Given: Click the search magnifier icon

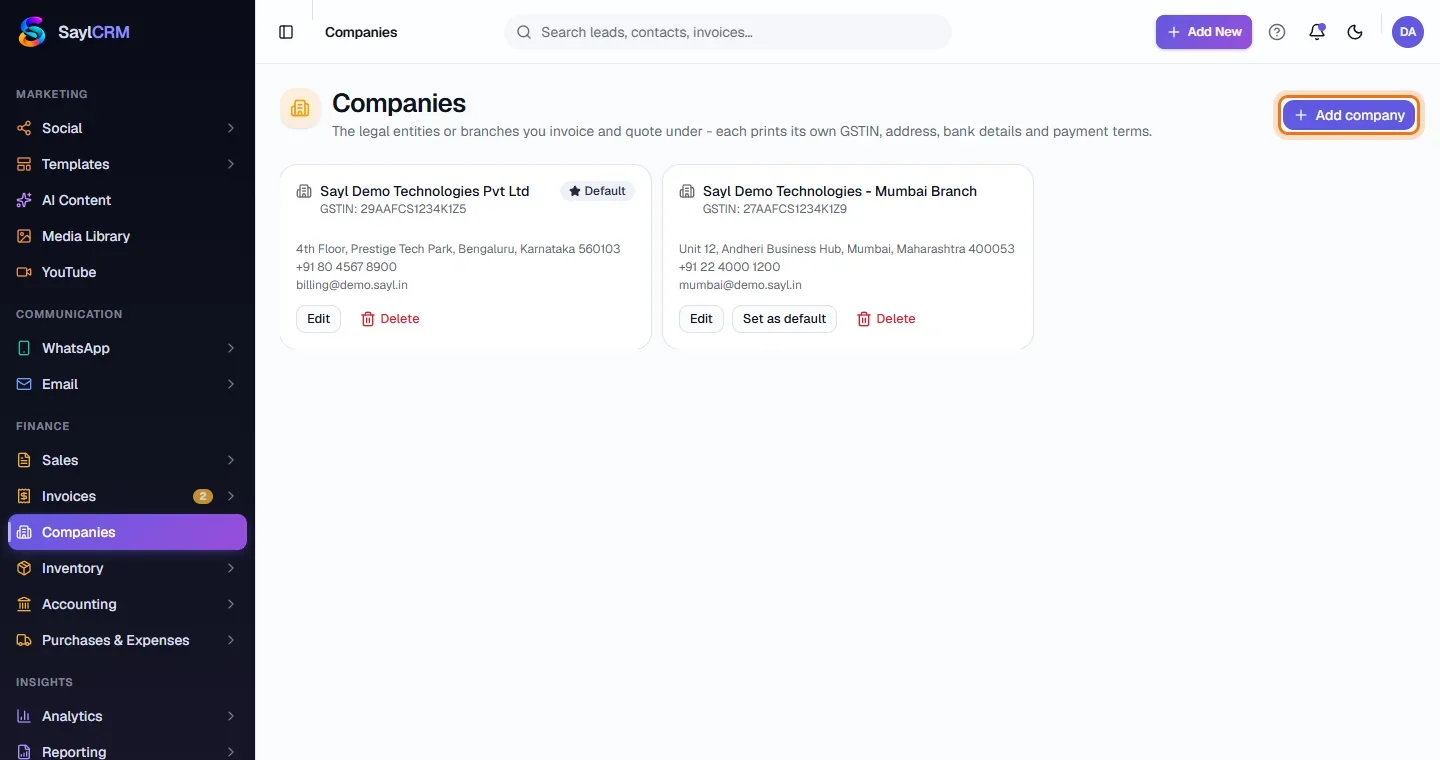Looking at the screenshot, I should (x=523, y=32).
